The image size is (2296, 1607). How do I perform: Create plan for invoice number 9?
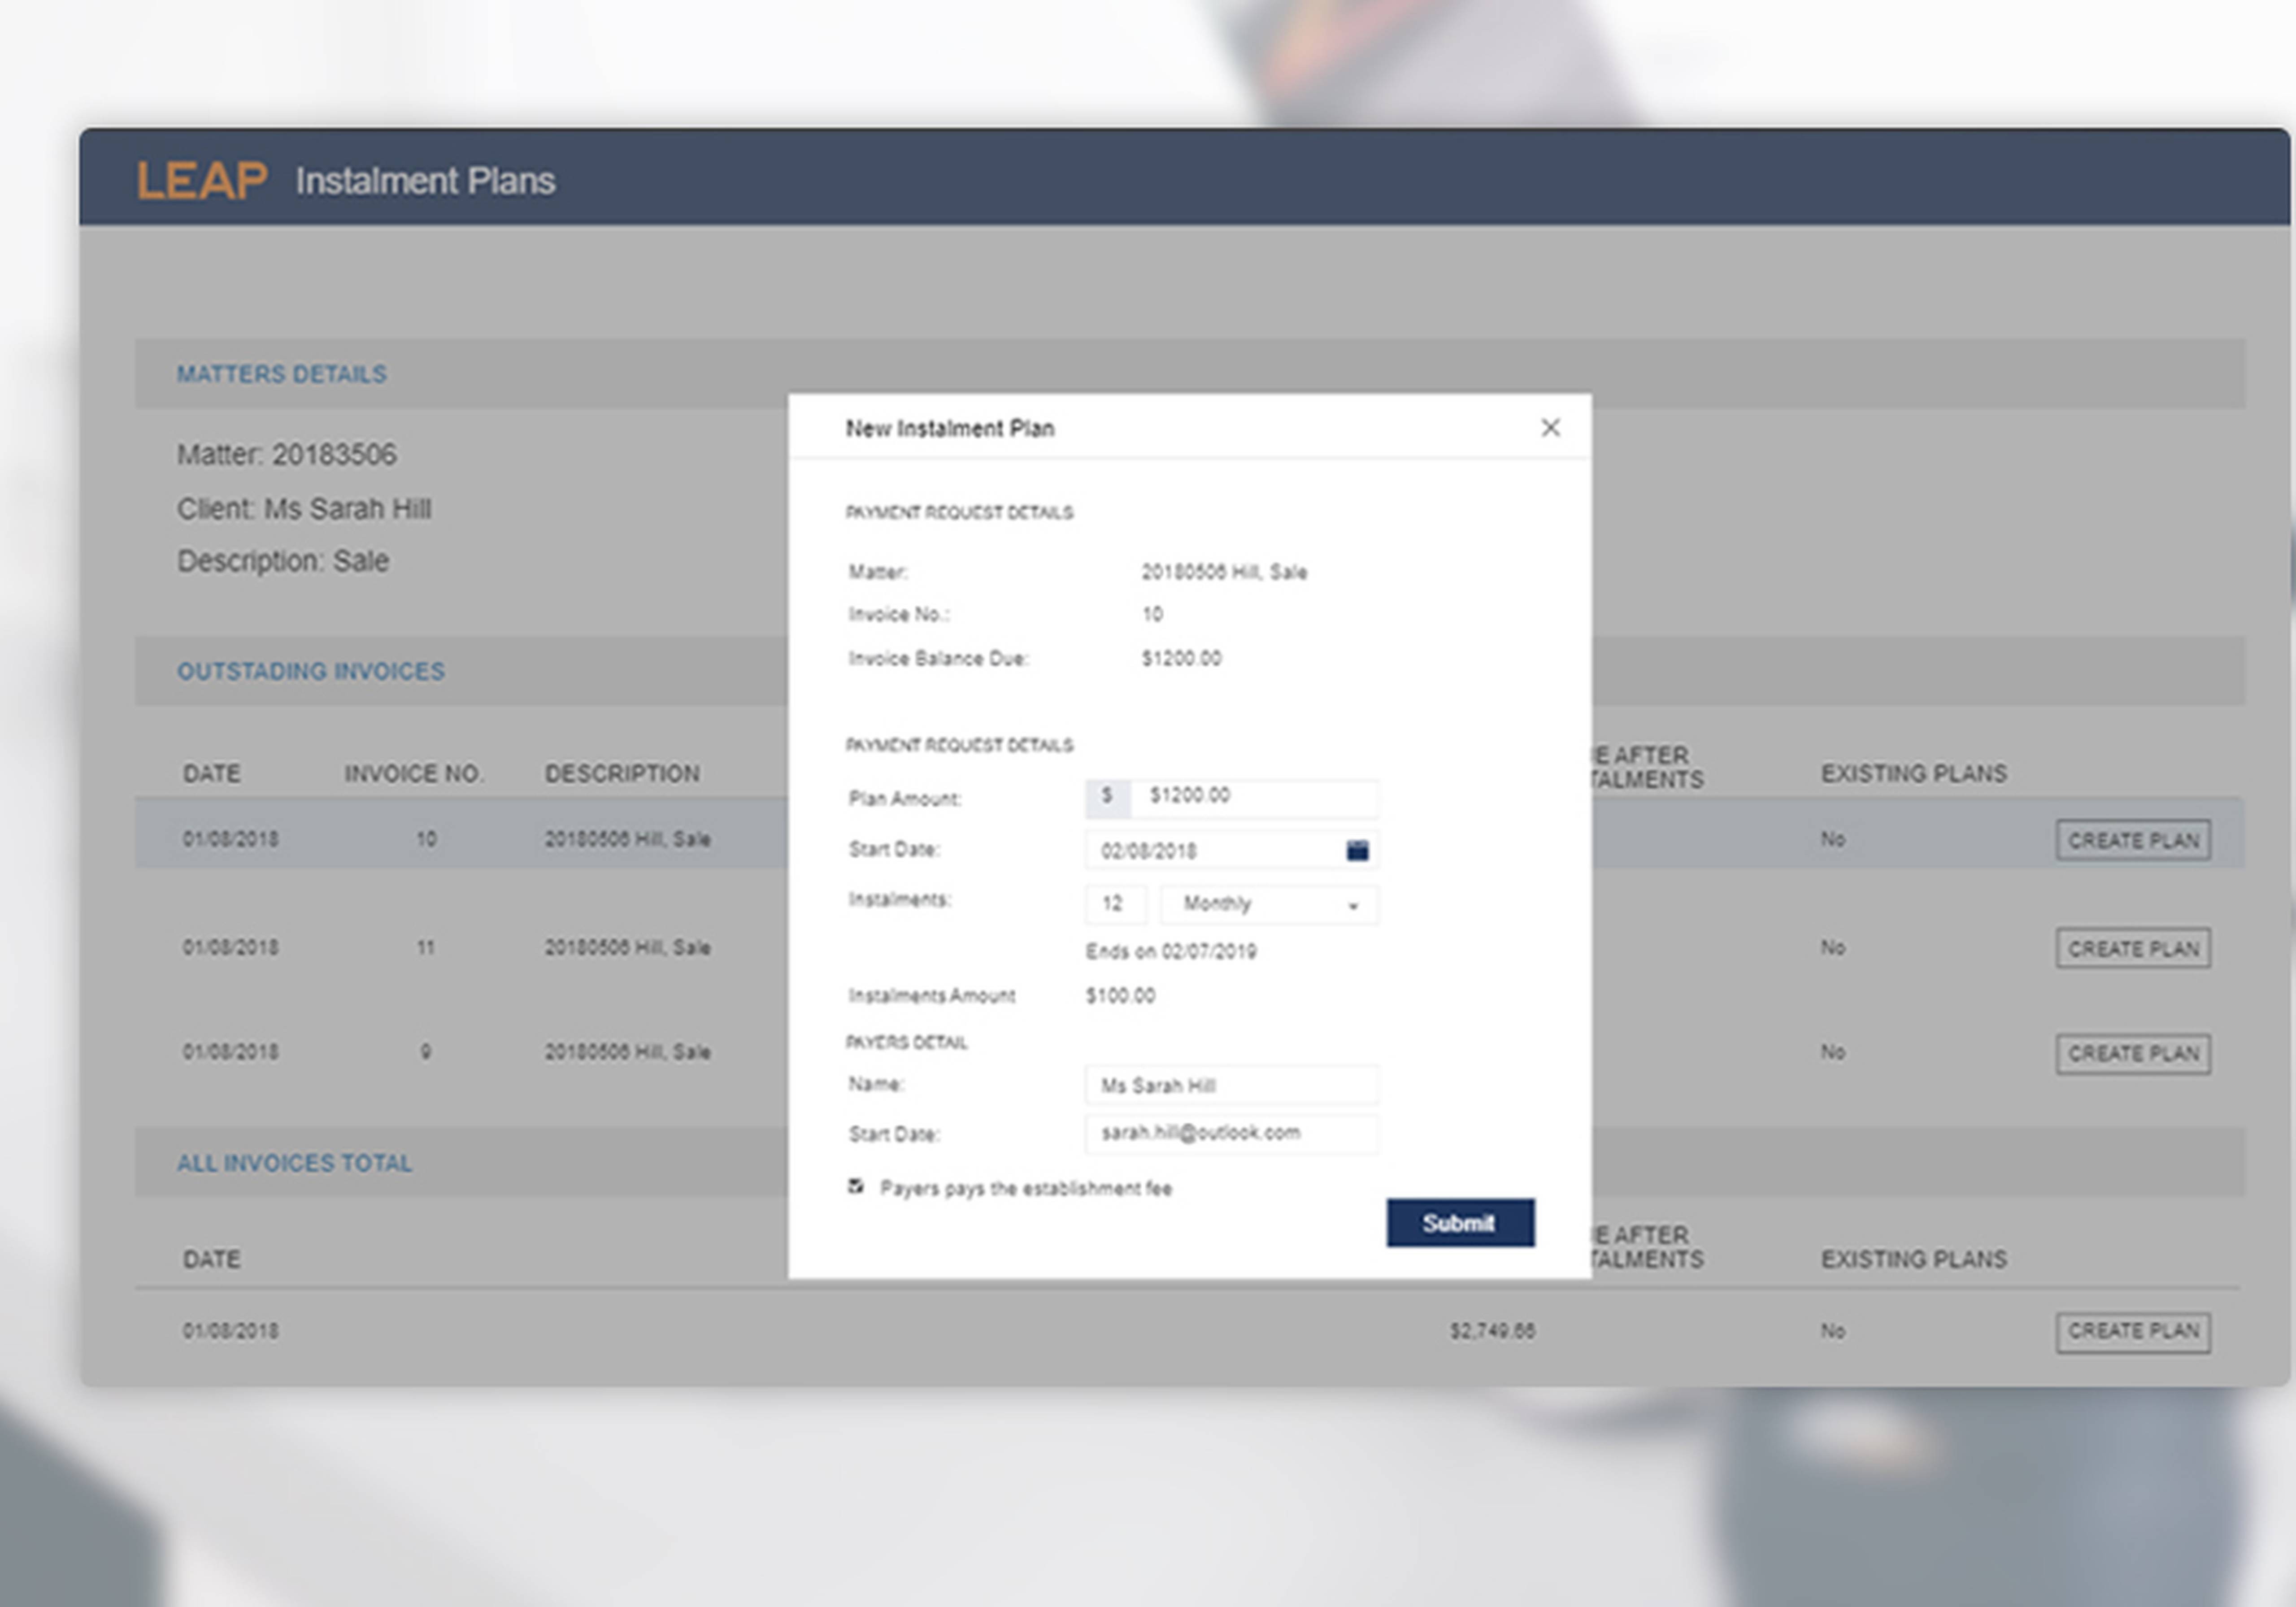(2133, 1054)
